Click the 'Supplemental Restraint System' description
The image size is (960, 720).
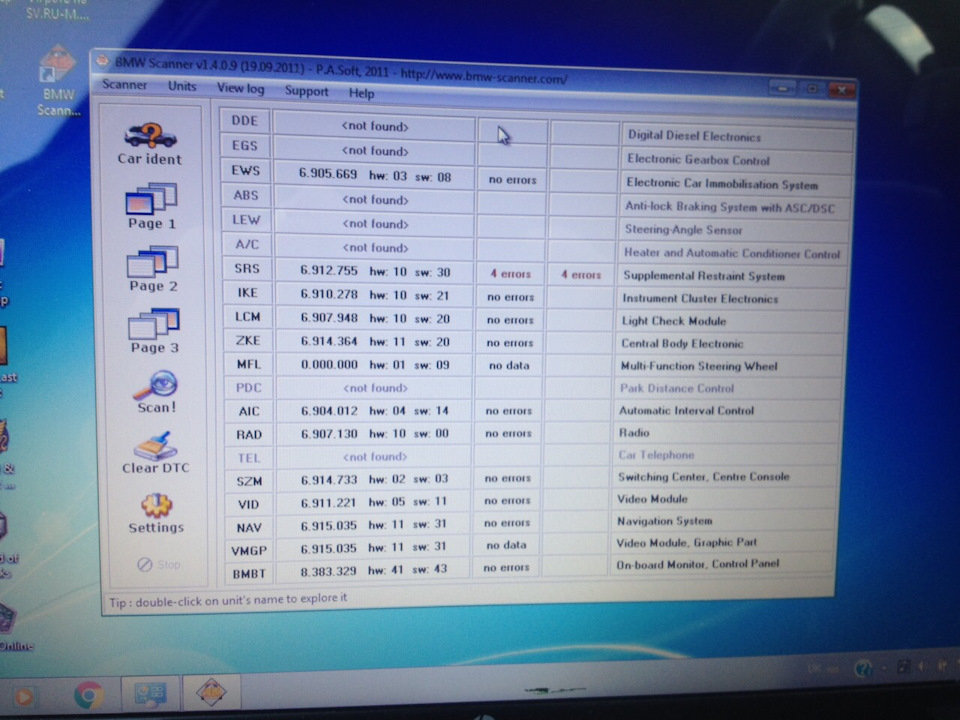[x=704, y=276]
